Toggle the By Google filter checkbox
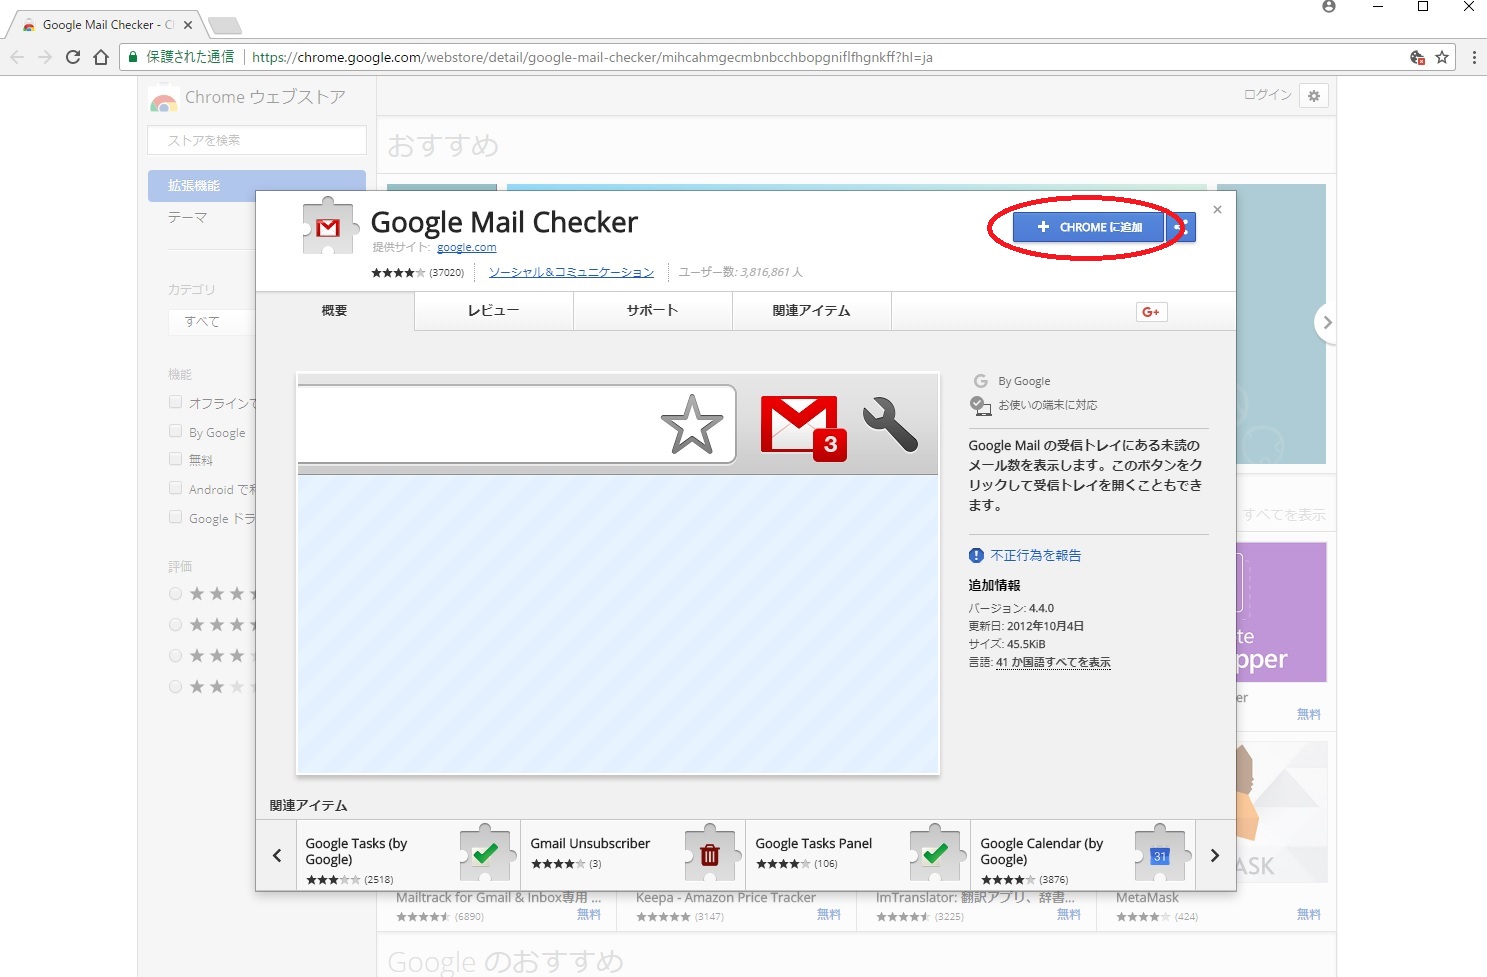The width and height of the screenshot is (1487, 977). (176, 431)
